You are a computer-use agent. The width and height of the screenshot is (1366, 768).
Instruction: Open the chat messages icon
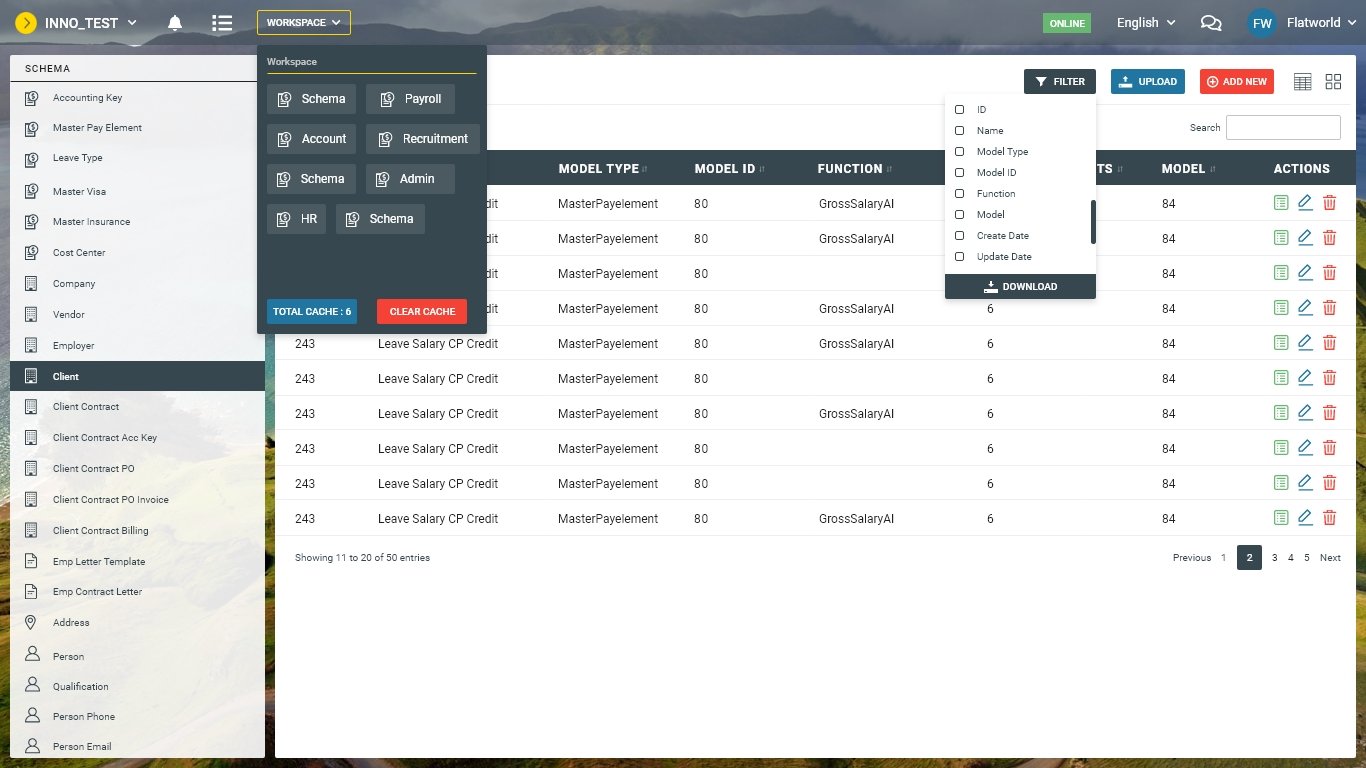pos(1210,23)
